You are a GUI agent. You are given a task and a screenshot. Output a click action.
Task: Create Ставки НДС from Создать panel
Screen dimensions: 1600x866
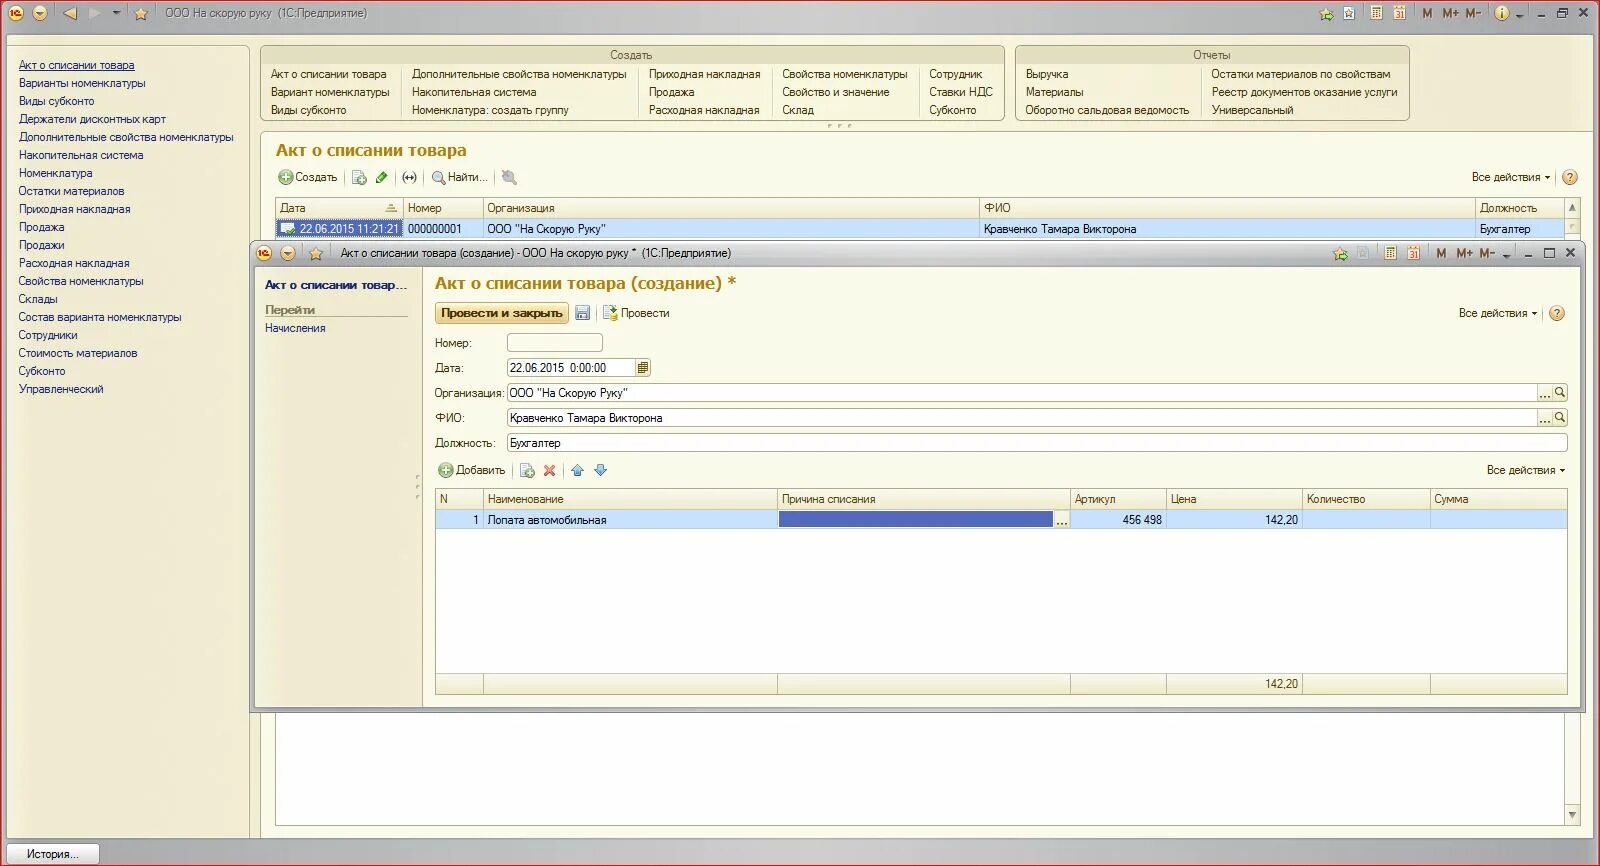pyautogui.click(x=960, y=92)
